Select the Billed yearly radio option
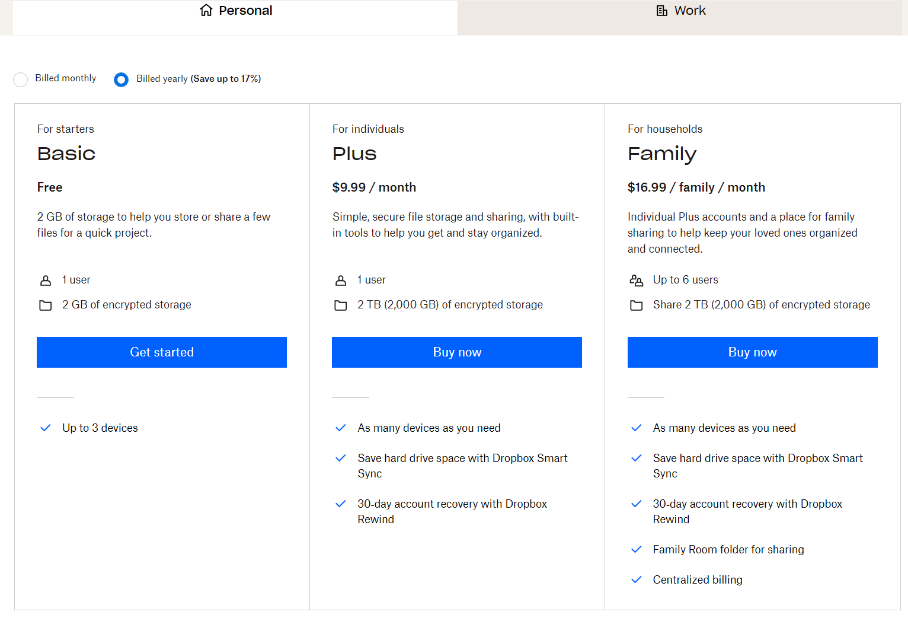Image resolution: width=908 pixels, height=618 pixels. [x=121, y=79]
